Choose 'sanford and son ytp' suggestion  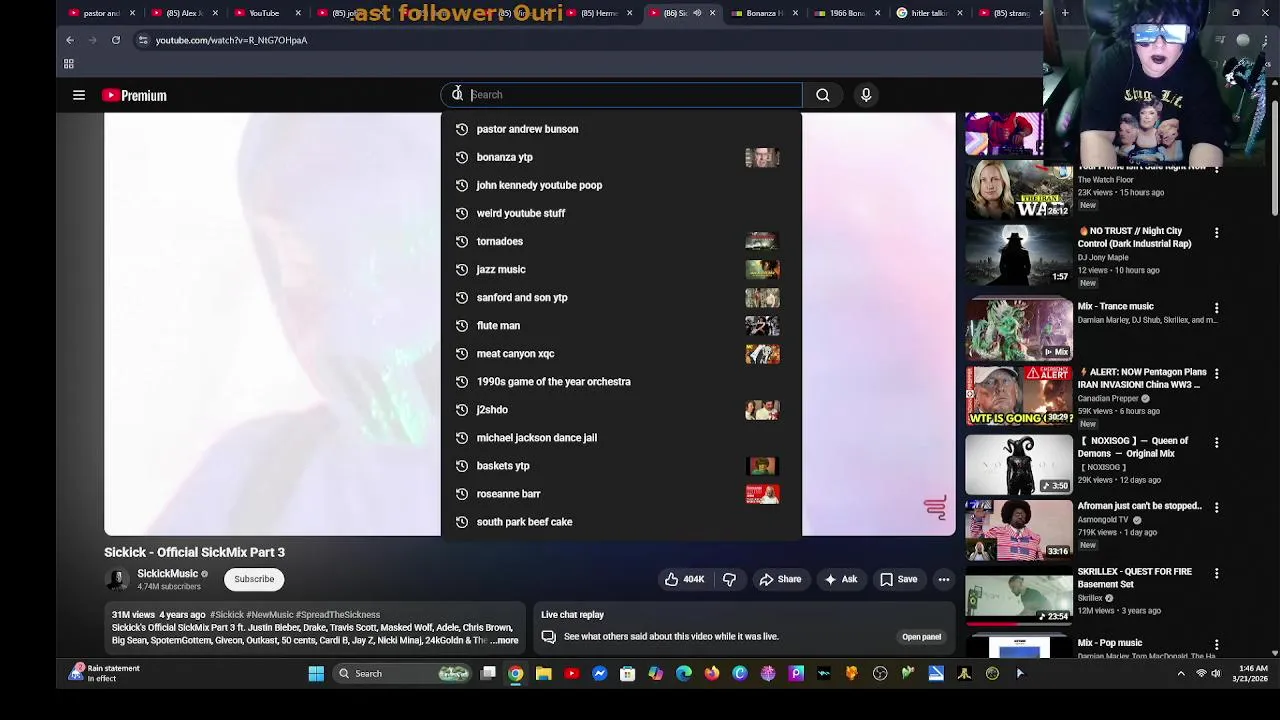621,297
